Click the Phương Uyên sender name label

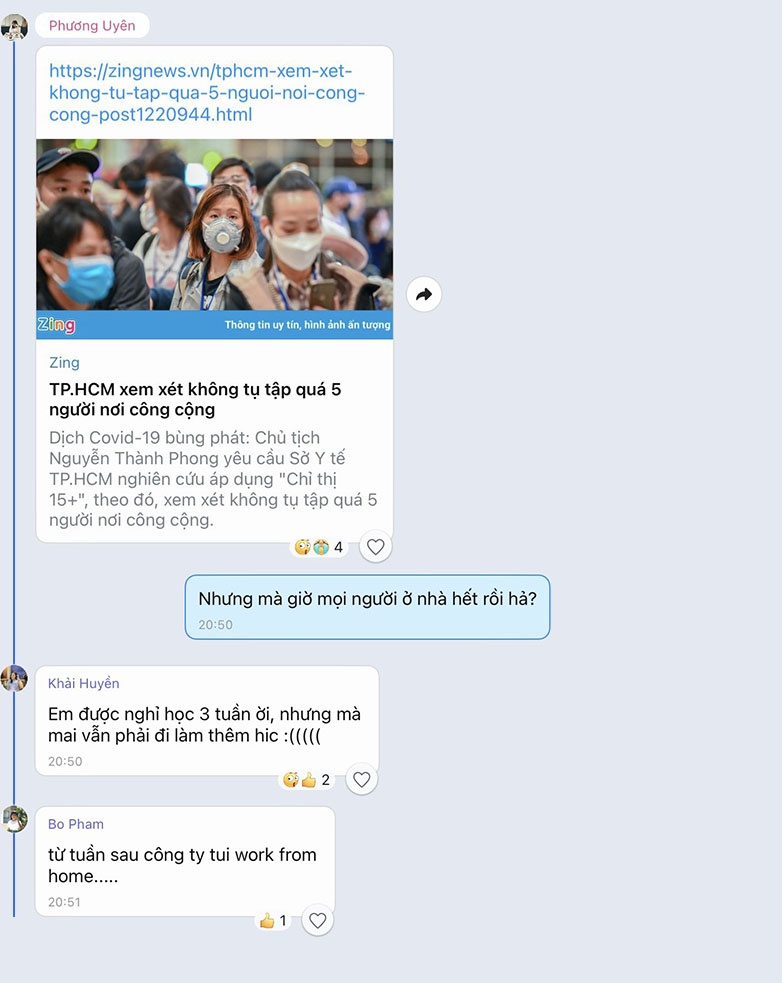point(92,26)
